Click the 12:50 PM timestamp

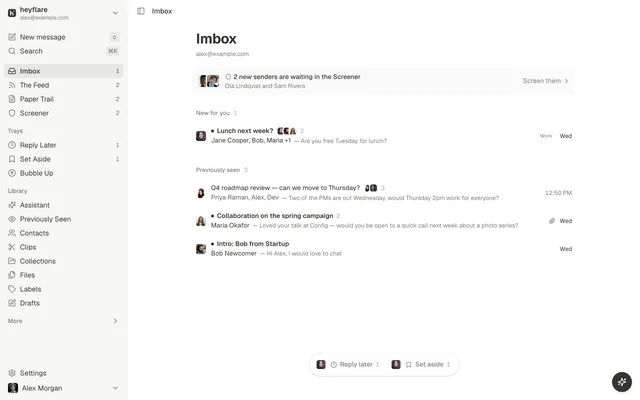558,193
